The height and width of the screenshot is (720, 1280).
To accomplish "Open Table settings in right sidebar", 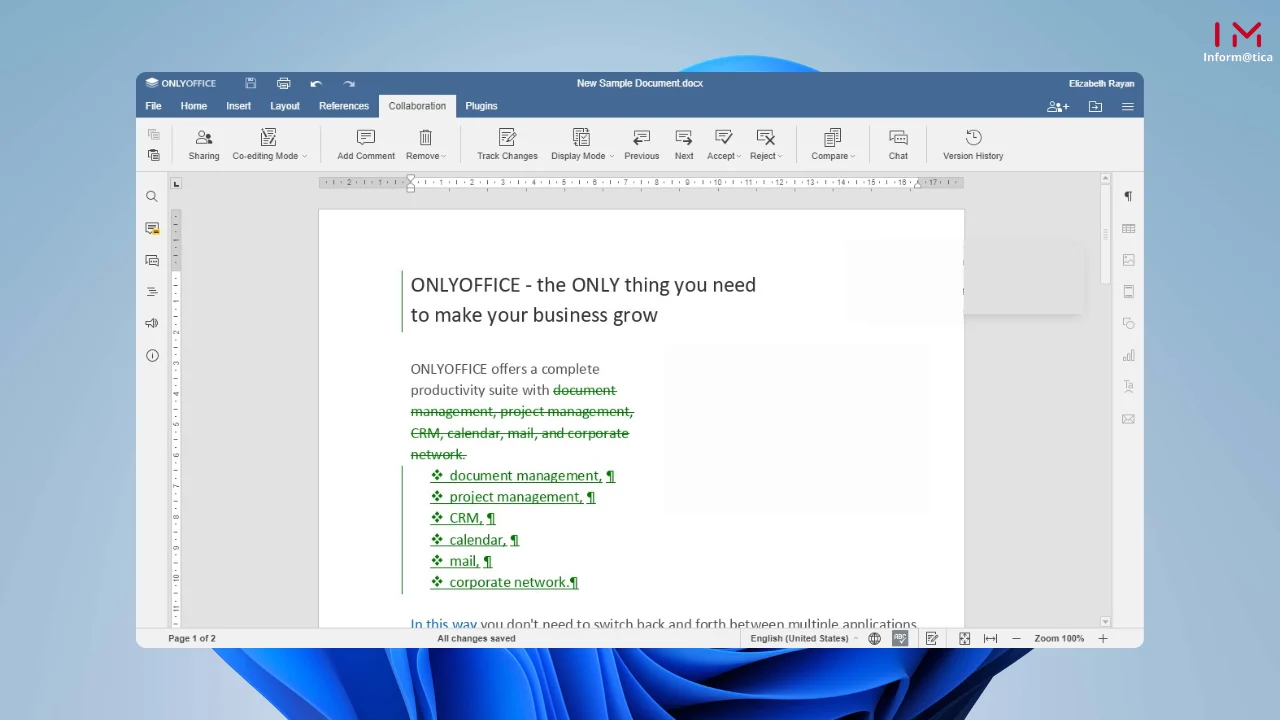I will coord(1128,228).
